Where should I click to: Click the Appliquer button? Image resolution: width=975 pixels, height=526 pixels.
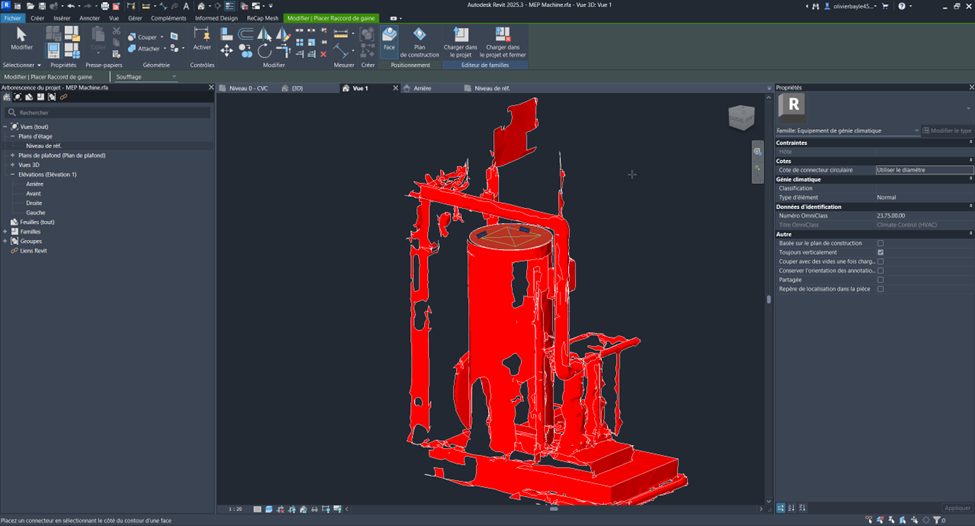pyautogui.click(x=956, y=508)
